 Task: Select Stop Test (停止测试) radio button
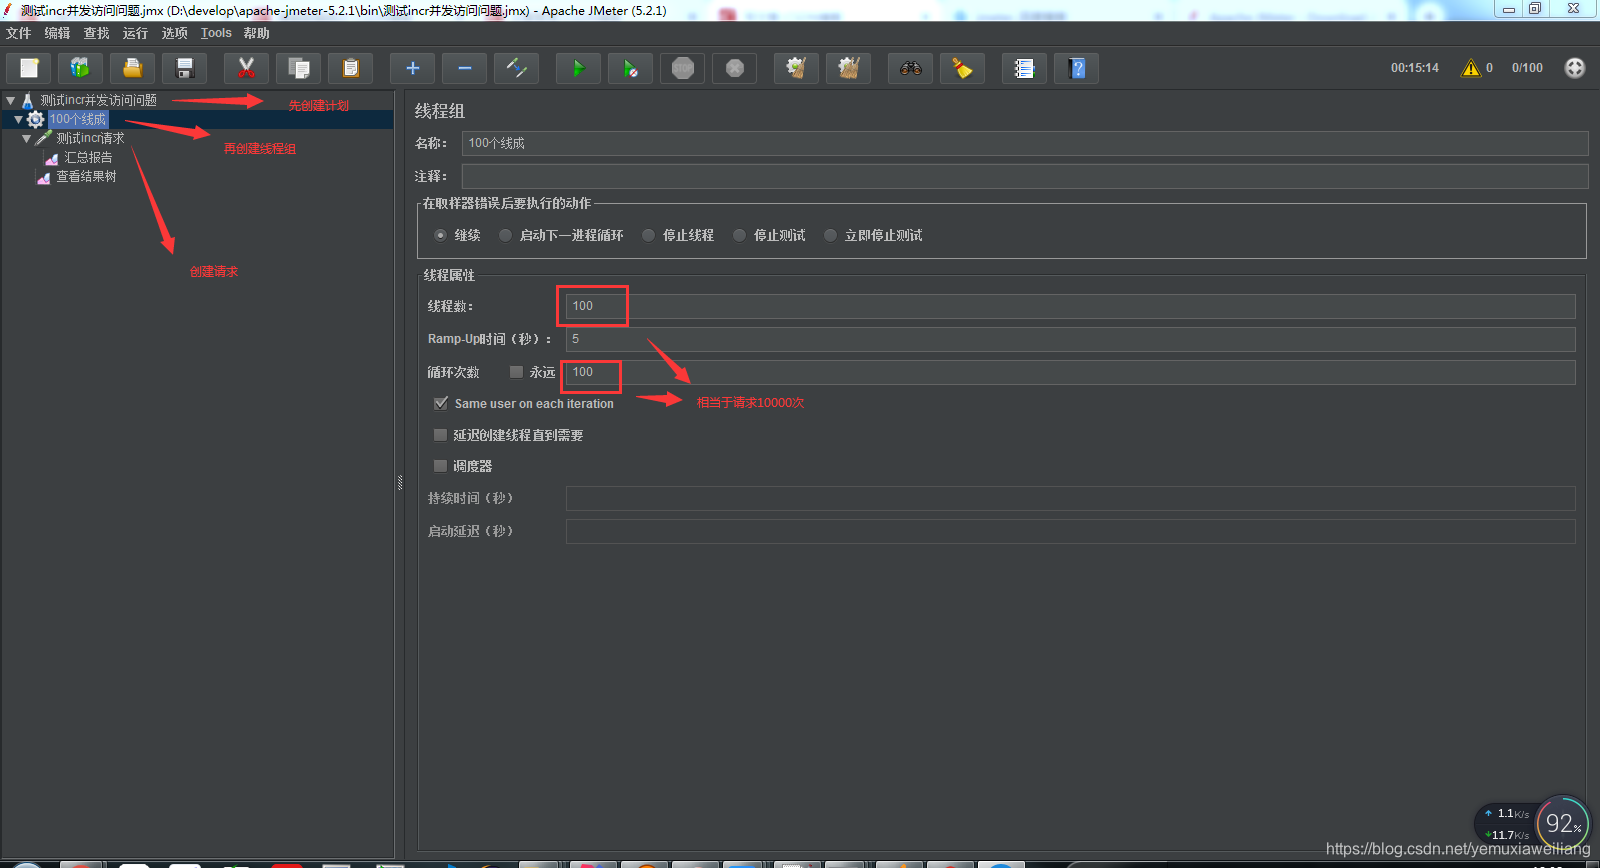739,235
